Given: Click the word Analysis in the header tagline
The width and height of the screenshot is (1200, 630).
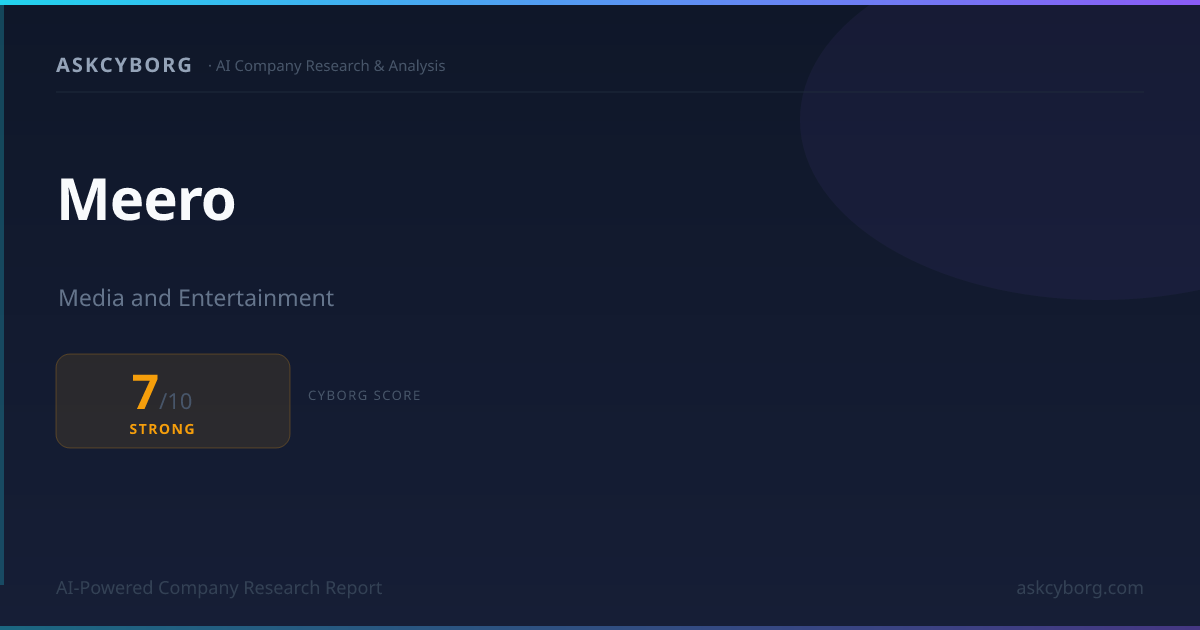Looking at the screenshot, I should tap(415, 66).
